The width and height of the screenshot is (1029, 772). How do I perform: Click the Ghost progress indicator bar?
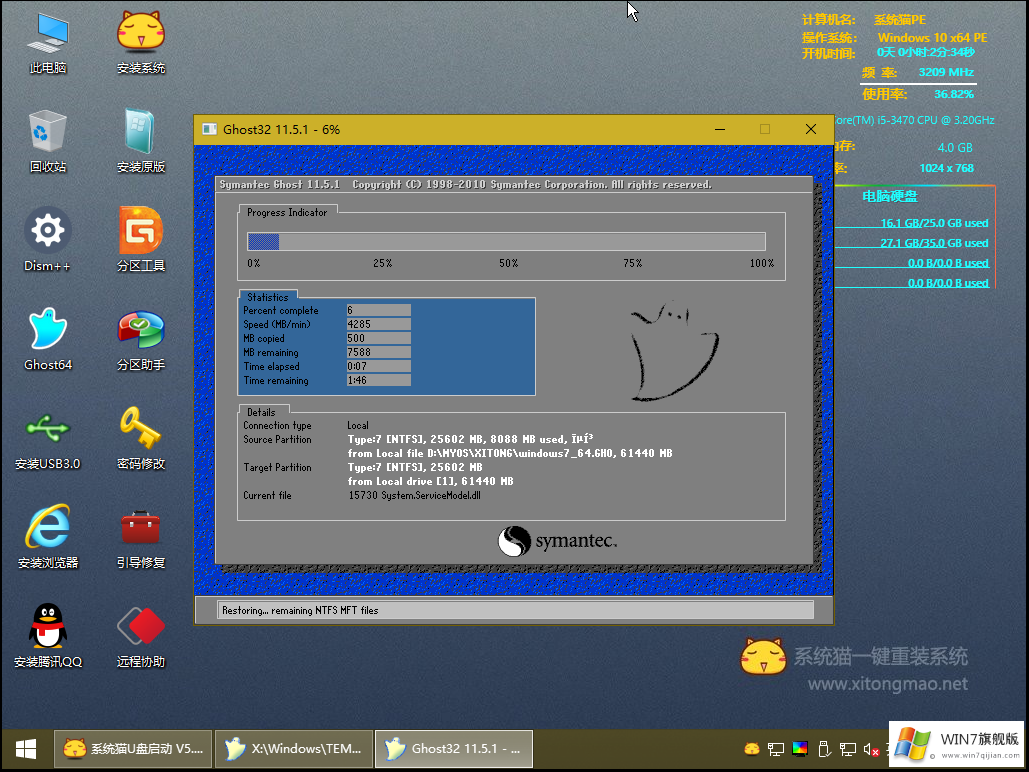click(x=506, y=242)
